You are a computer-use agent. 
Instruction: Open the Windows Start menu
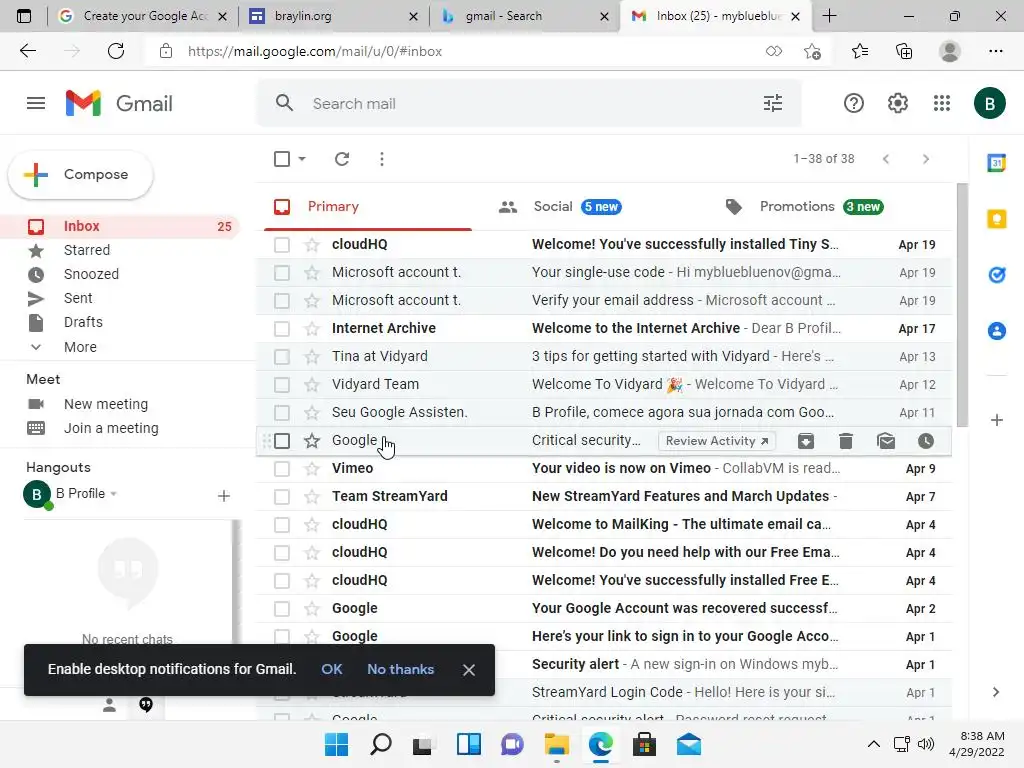point(336,744)
